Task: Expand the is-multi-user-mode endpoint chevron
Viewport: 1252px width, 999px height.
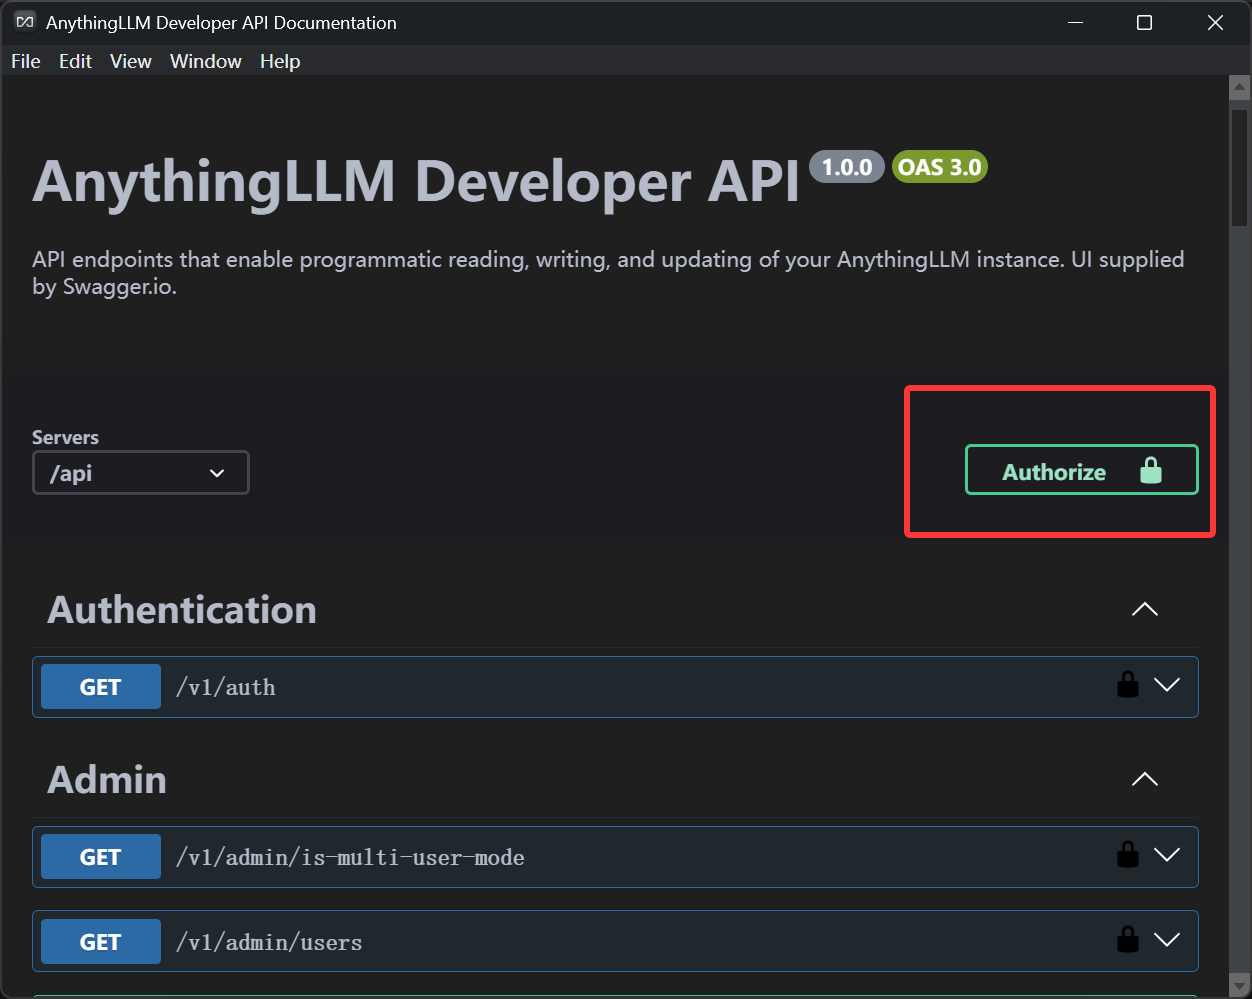Action: (x=1167, y=855)
